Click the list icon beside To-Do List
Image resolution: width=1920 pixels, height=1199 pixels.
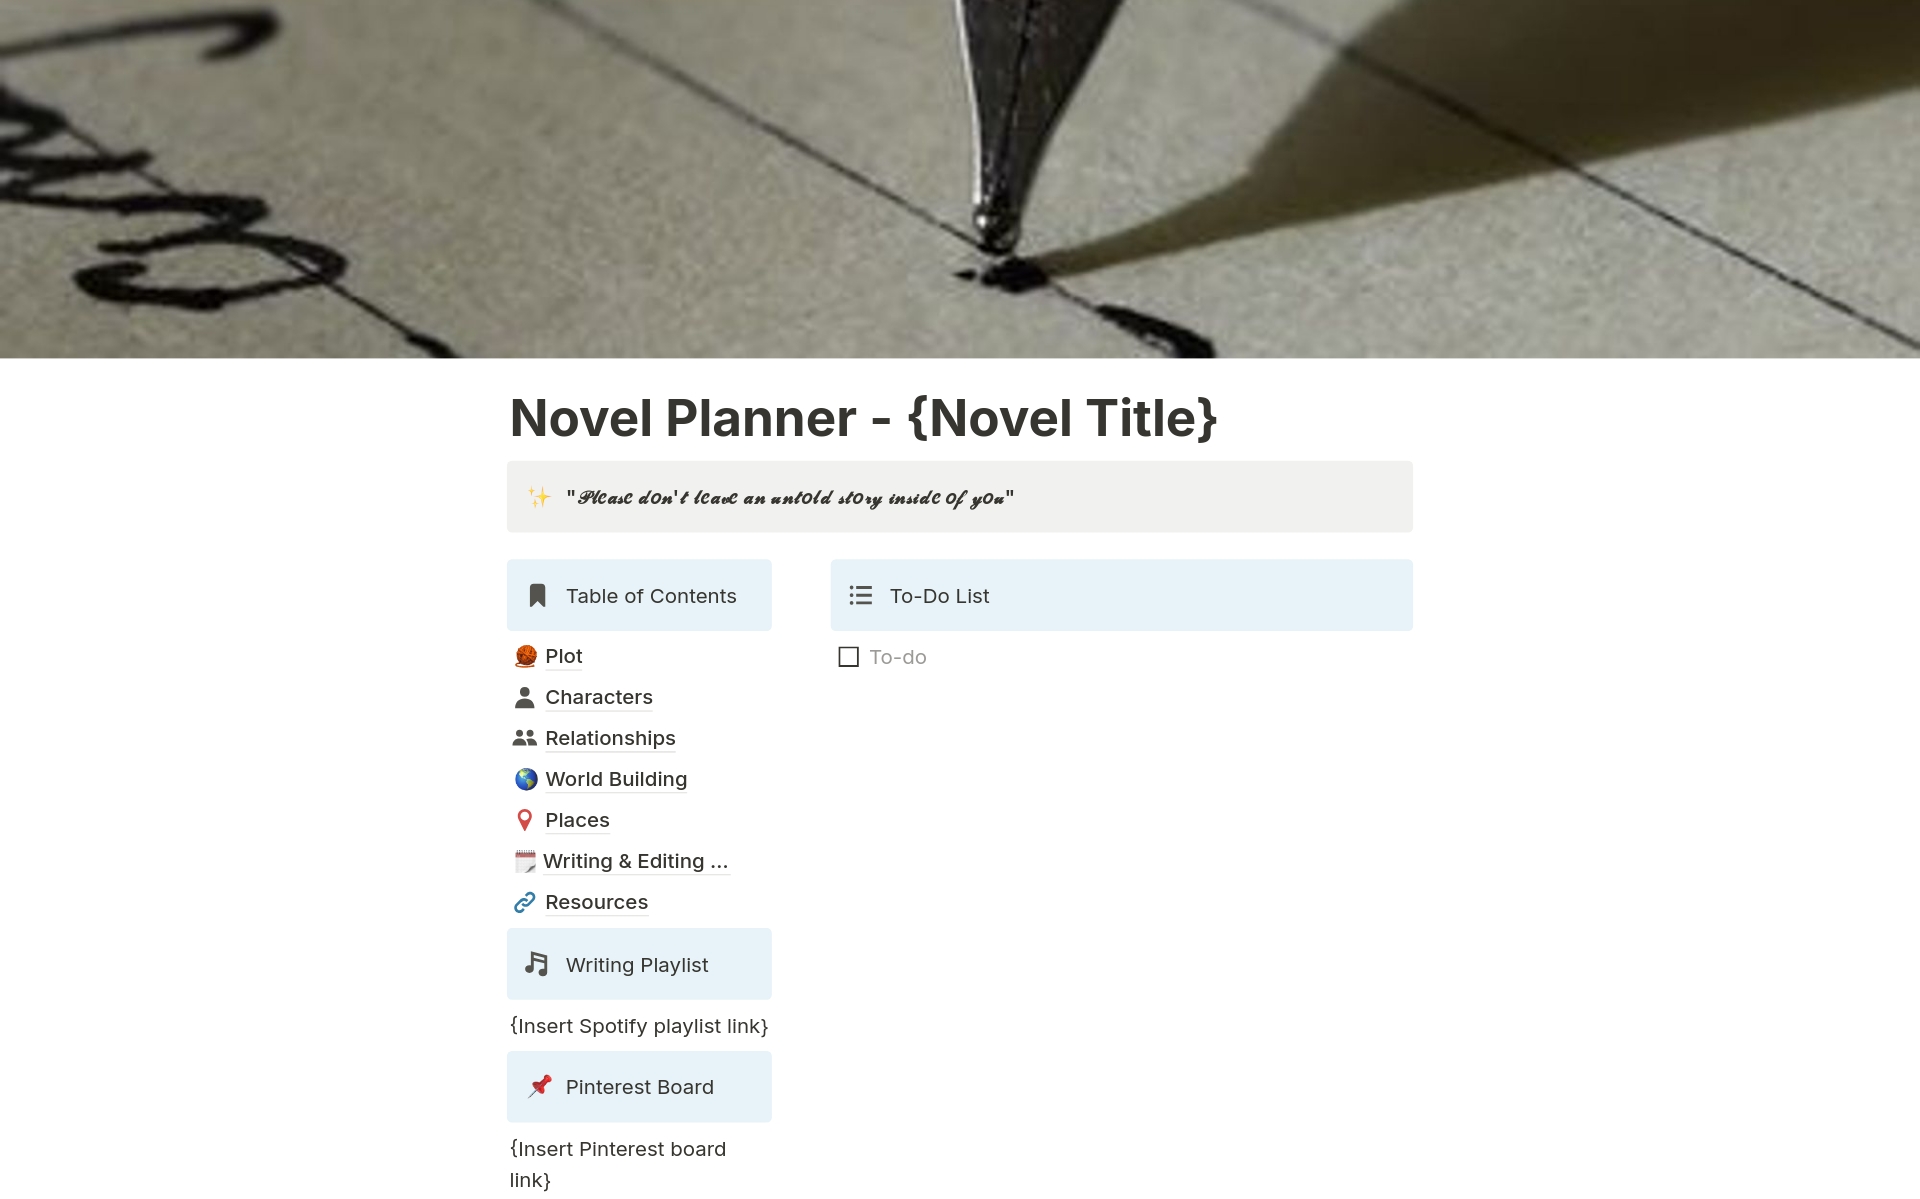coord(860,596)
